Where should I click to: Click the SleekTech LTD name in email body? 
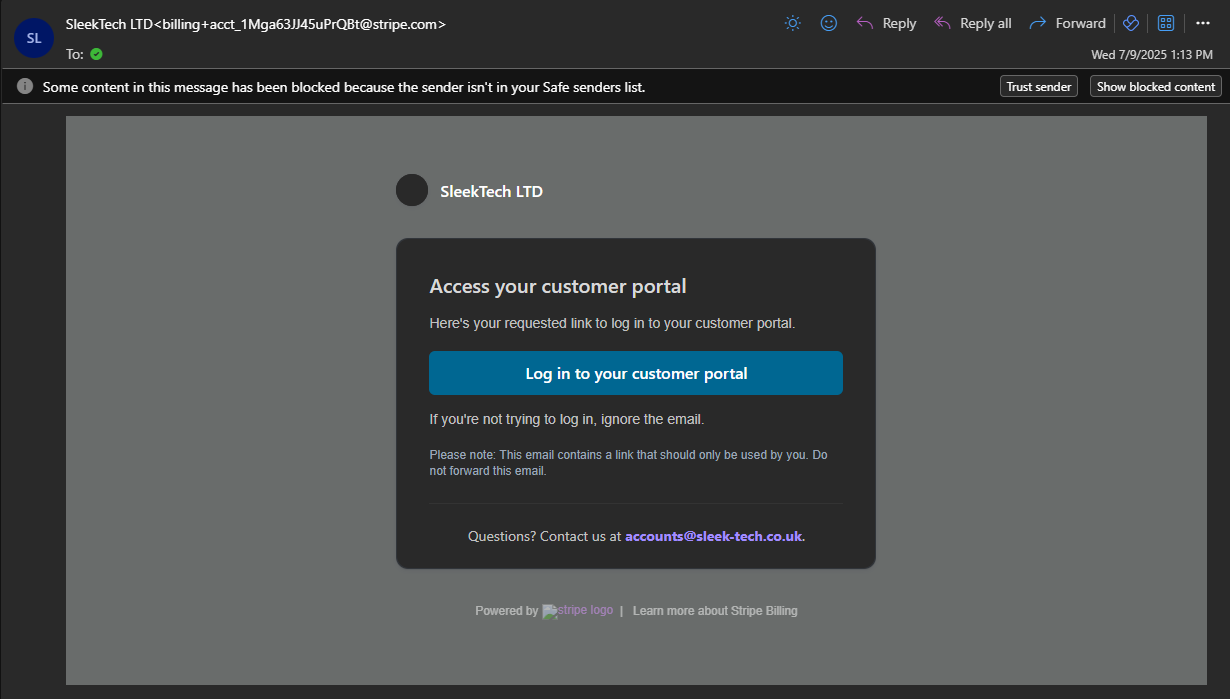click(x=491, y=191)
